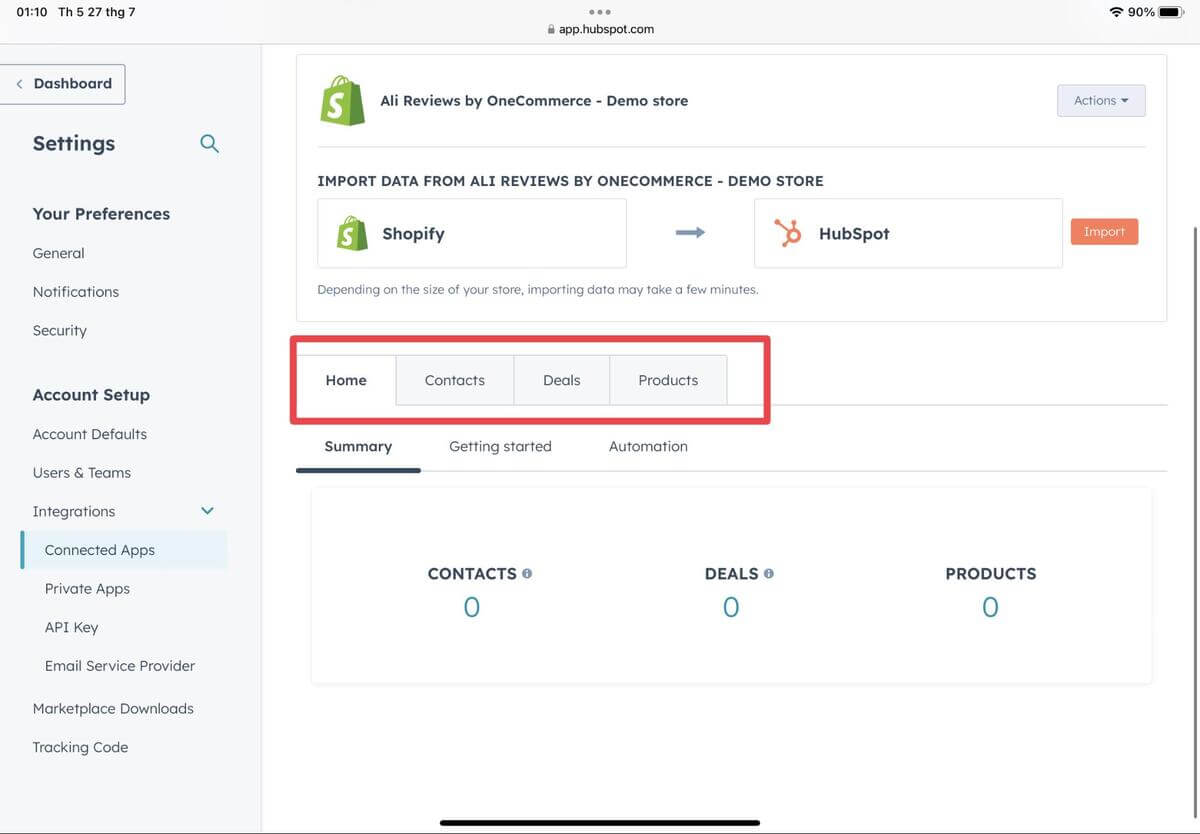Click the HubSpot destination box
This screenshot has width=1200, height=834.
pyautogui.click(x=908, y=233)
